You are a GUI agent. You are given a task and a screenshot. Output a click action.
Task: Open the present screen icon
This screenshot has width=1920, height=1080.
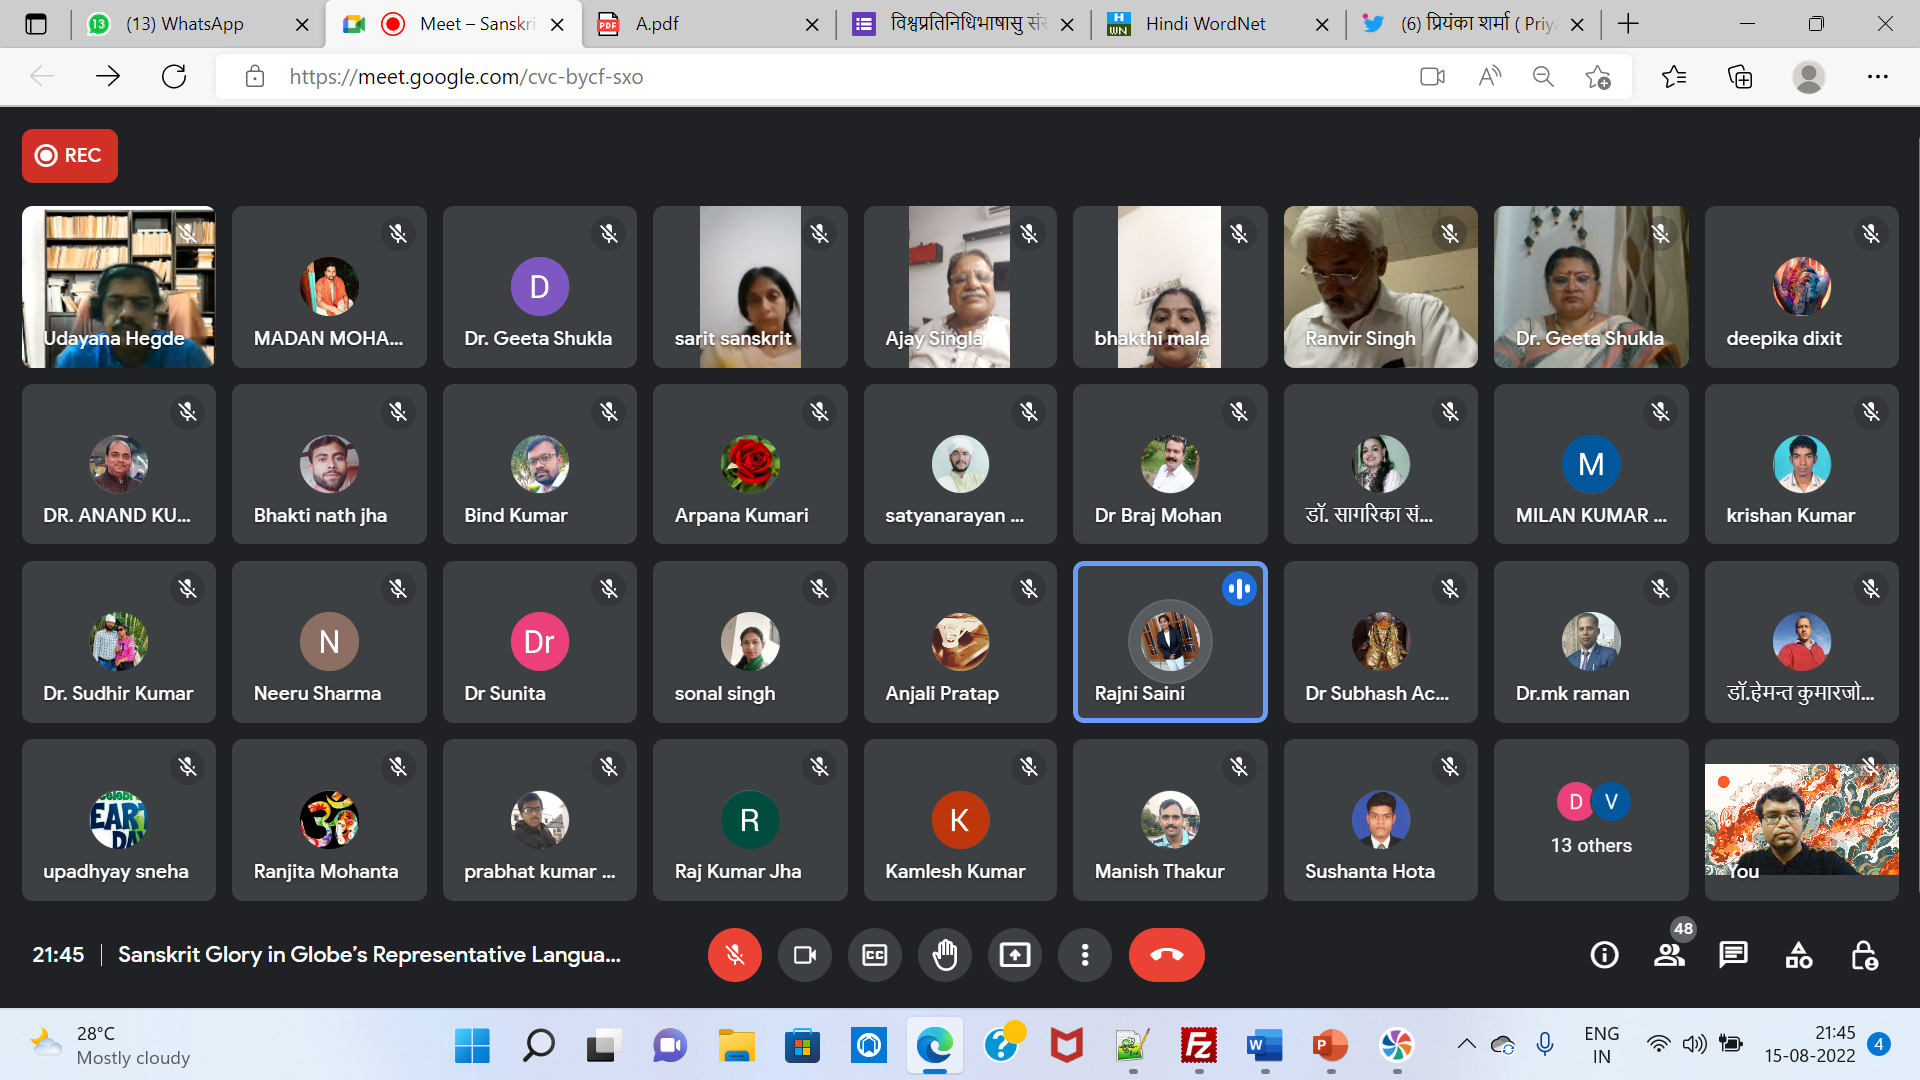pyautogui.click(x=1014, y=955)
